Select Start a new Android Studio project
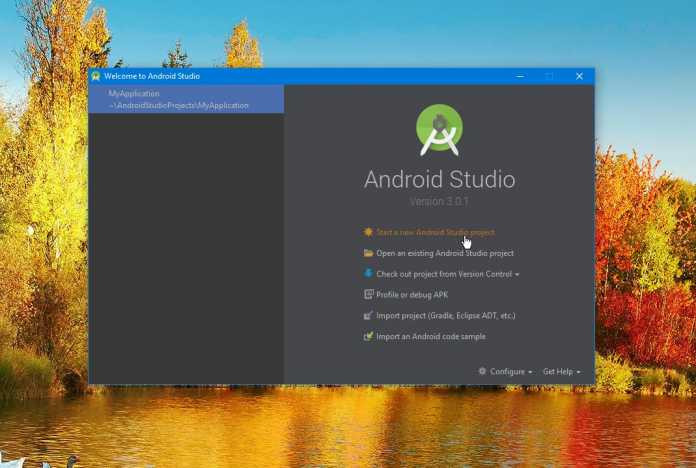This screenshot has height=468, width=696. coord(435,232)
